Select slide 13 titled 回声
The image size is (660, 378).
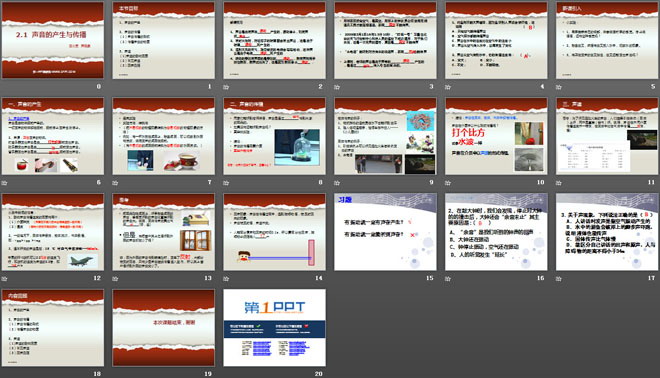click(164, 232)
